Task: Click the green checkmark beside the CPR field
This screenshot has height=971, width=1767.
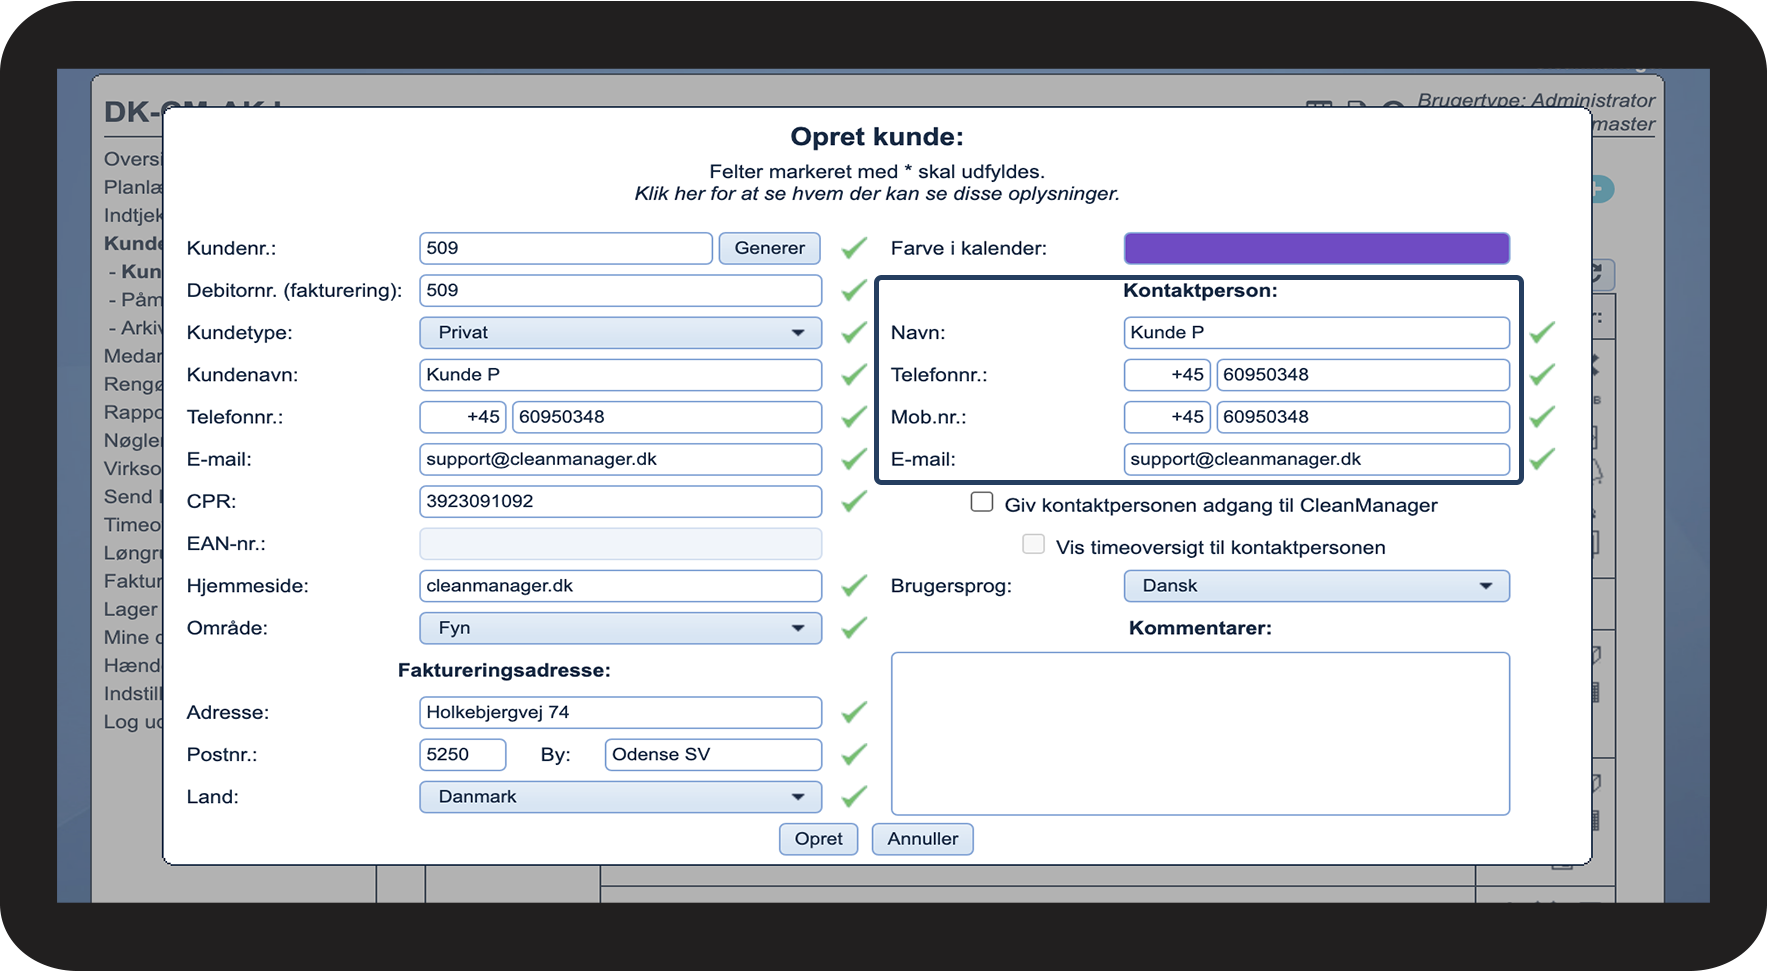Action: click(853, 501)
